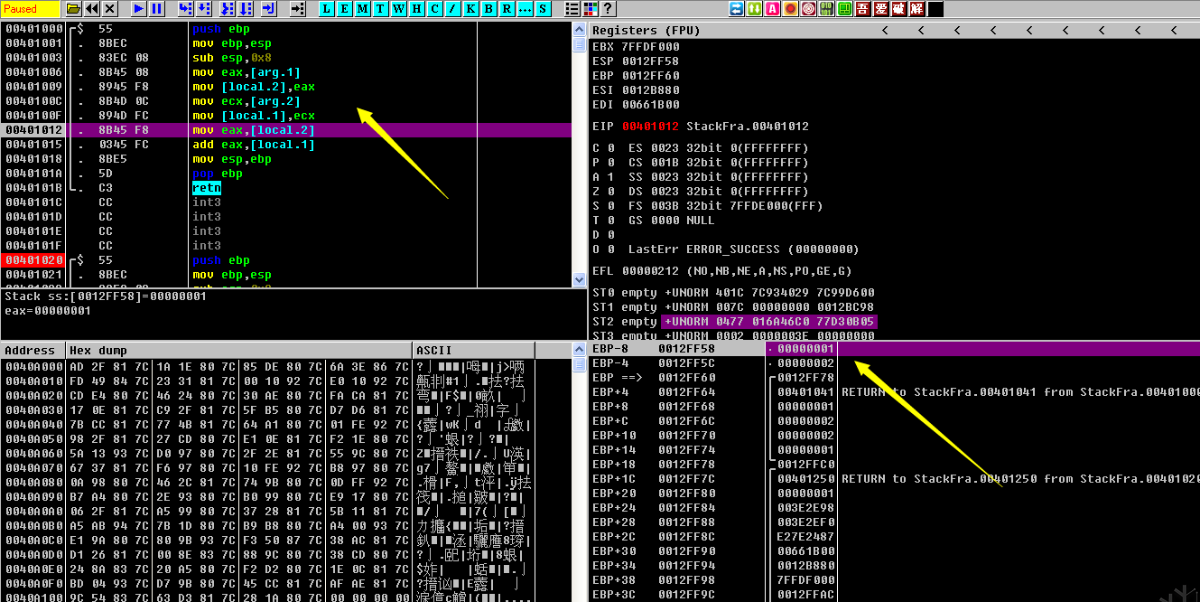This screenshot has width=1200, height=602.
Task: Select the ESP register value 0012FF58
Action: [650, 61]
